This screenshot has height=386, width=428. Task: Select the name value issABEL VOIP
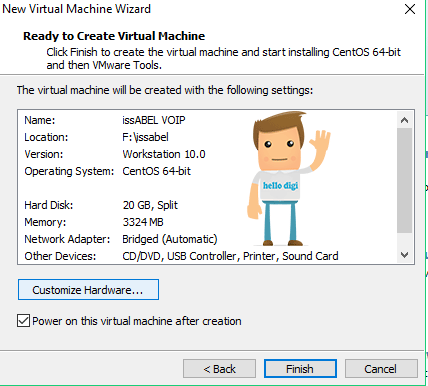[154, 120]
